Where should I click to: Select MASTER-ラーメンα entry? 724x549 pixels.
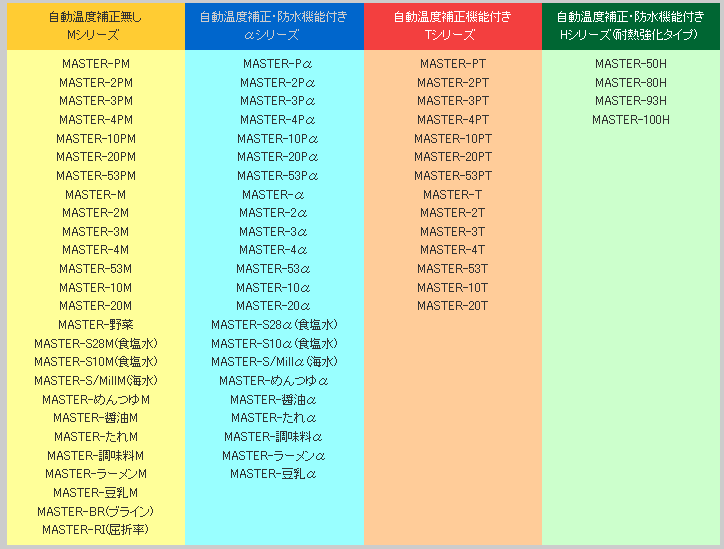click(273, 455)
